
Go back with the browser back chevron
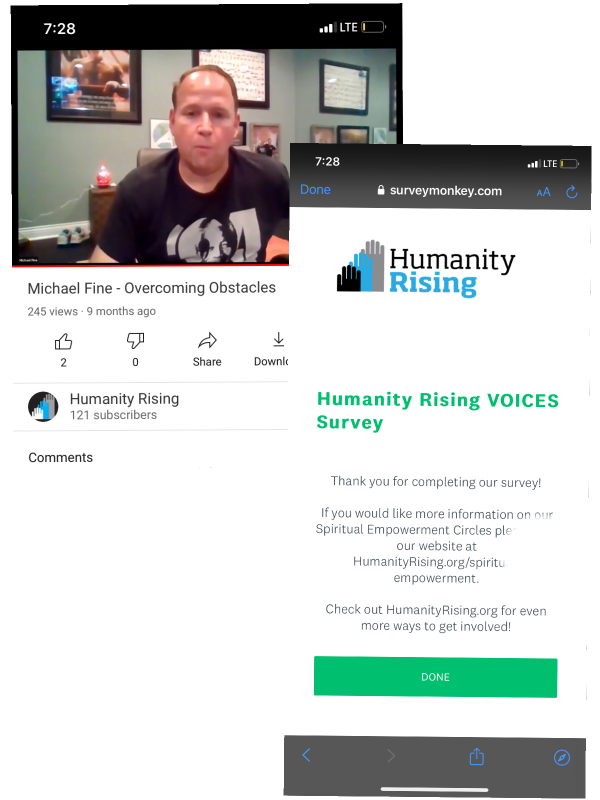[306, 755]
